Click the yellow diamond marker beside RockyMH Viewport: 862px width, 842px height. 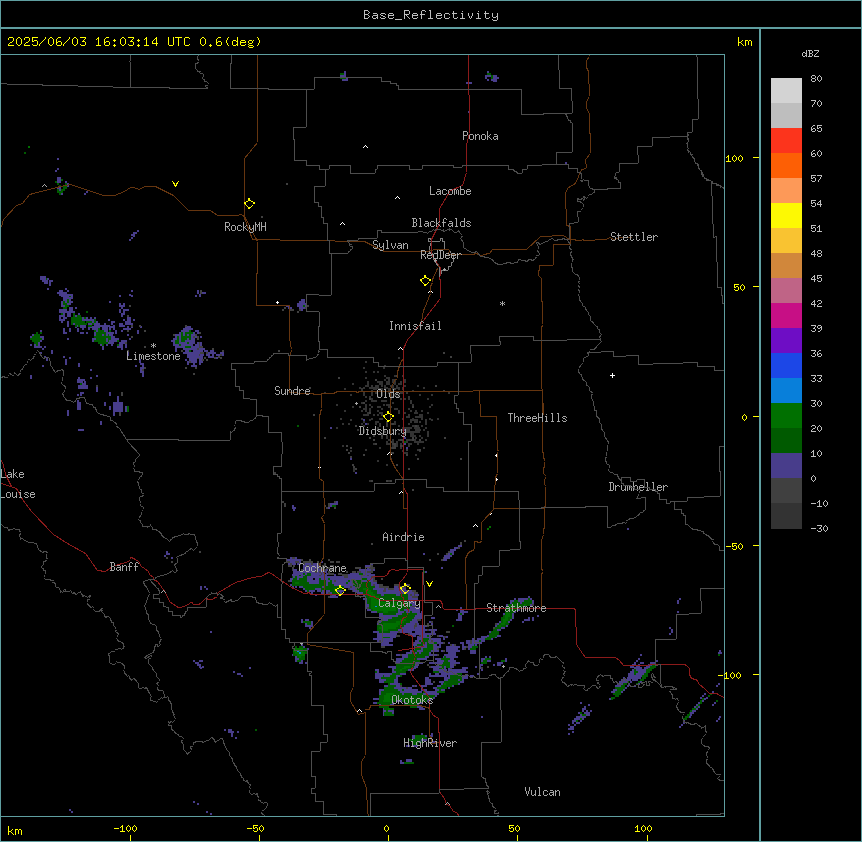pyautogui.click(x=249, y=203)
